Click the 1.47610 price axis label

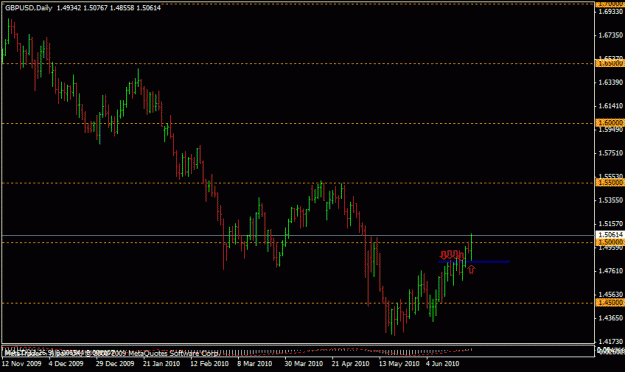point(611,271)
